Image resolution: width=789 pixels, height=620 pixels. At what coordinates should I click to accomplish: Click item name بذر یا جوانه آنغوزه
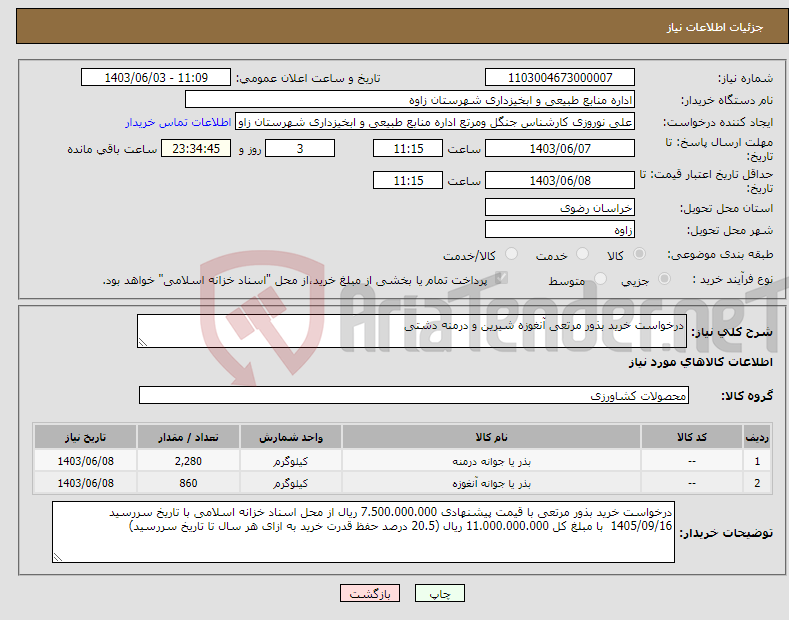pos(491,483)
